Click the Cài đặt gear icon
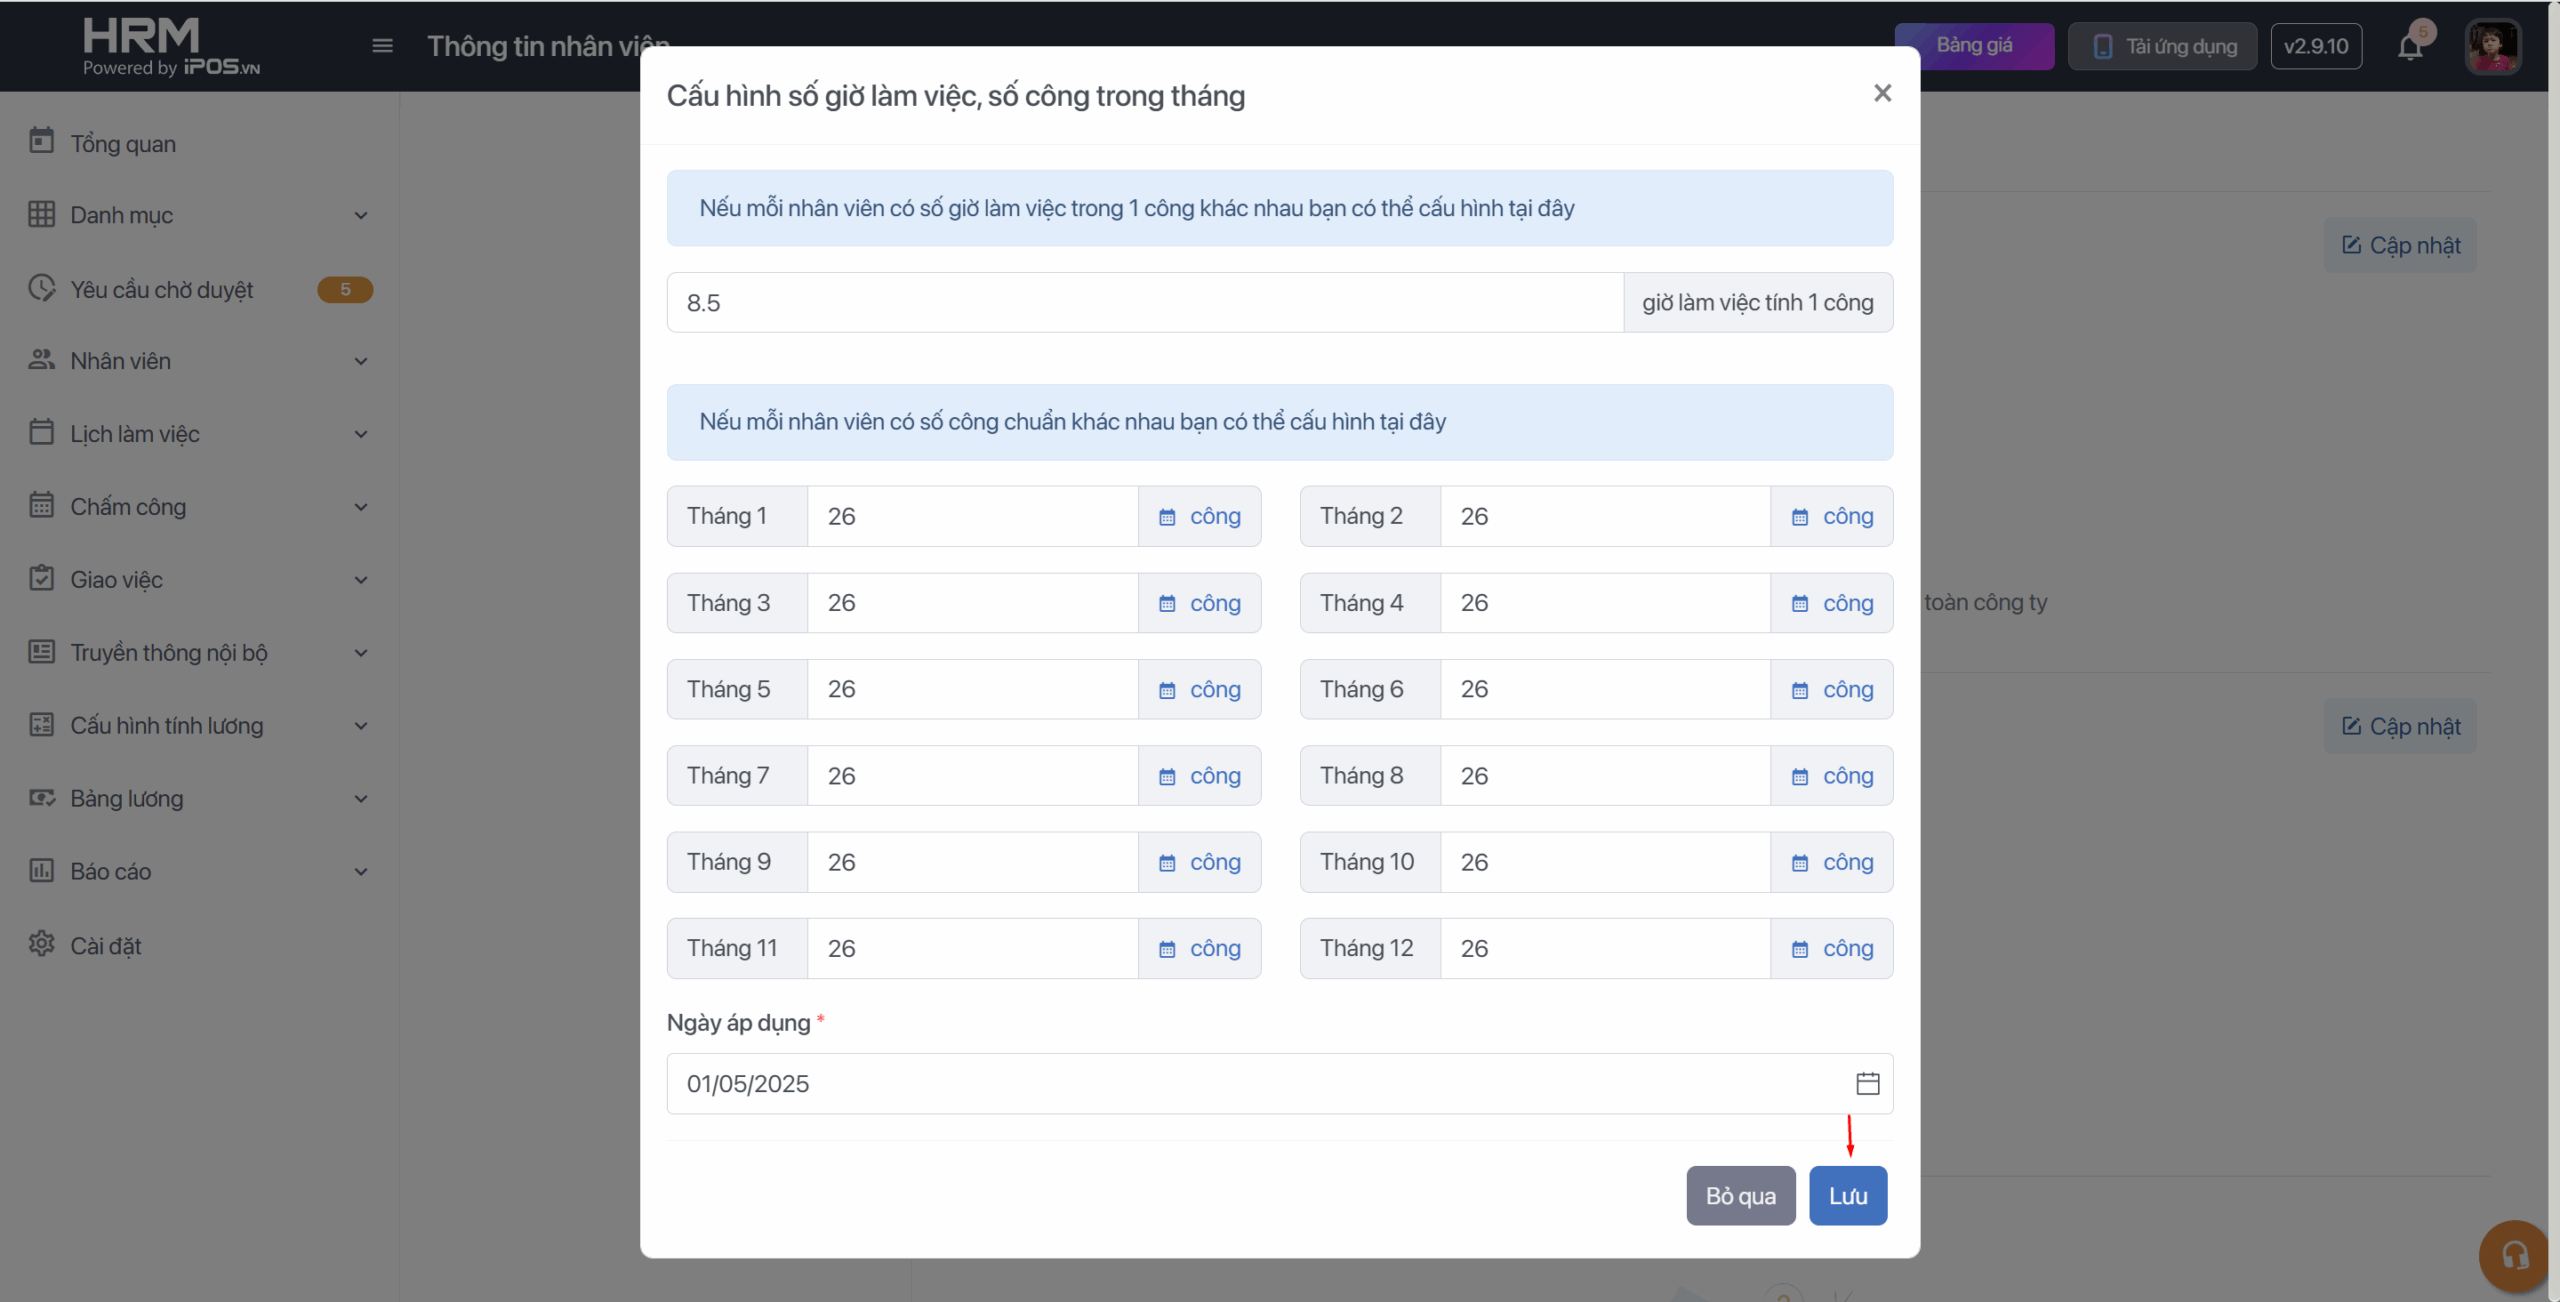This screenshot has width=2560, height=1302. click(41, 944)
